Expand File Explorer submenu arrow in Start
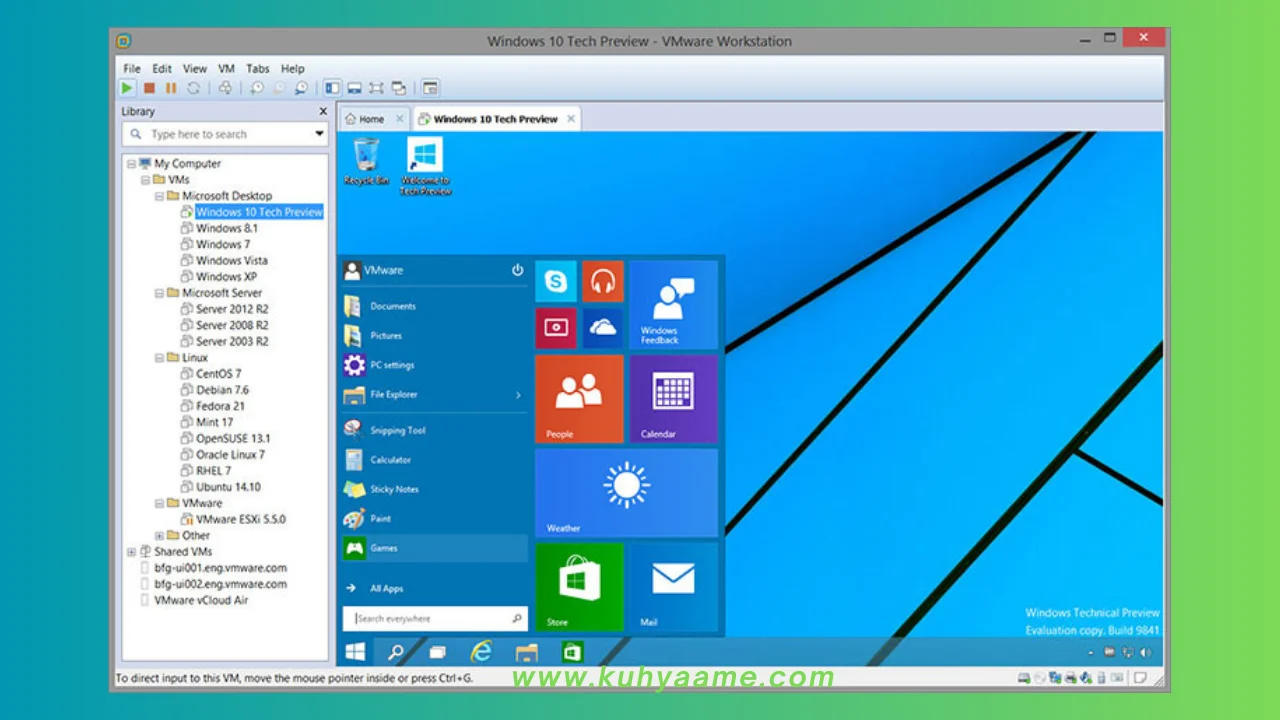Screen dimensions: 1280x720 pos(518,395)
